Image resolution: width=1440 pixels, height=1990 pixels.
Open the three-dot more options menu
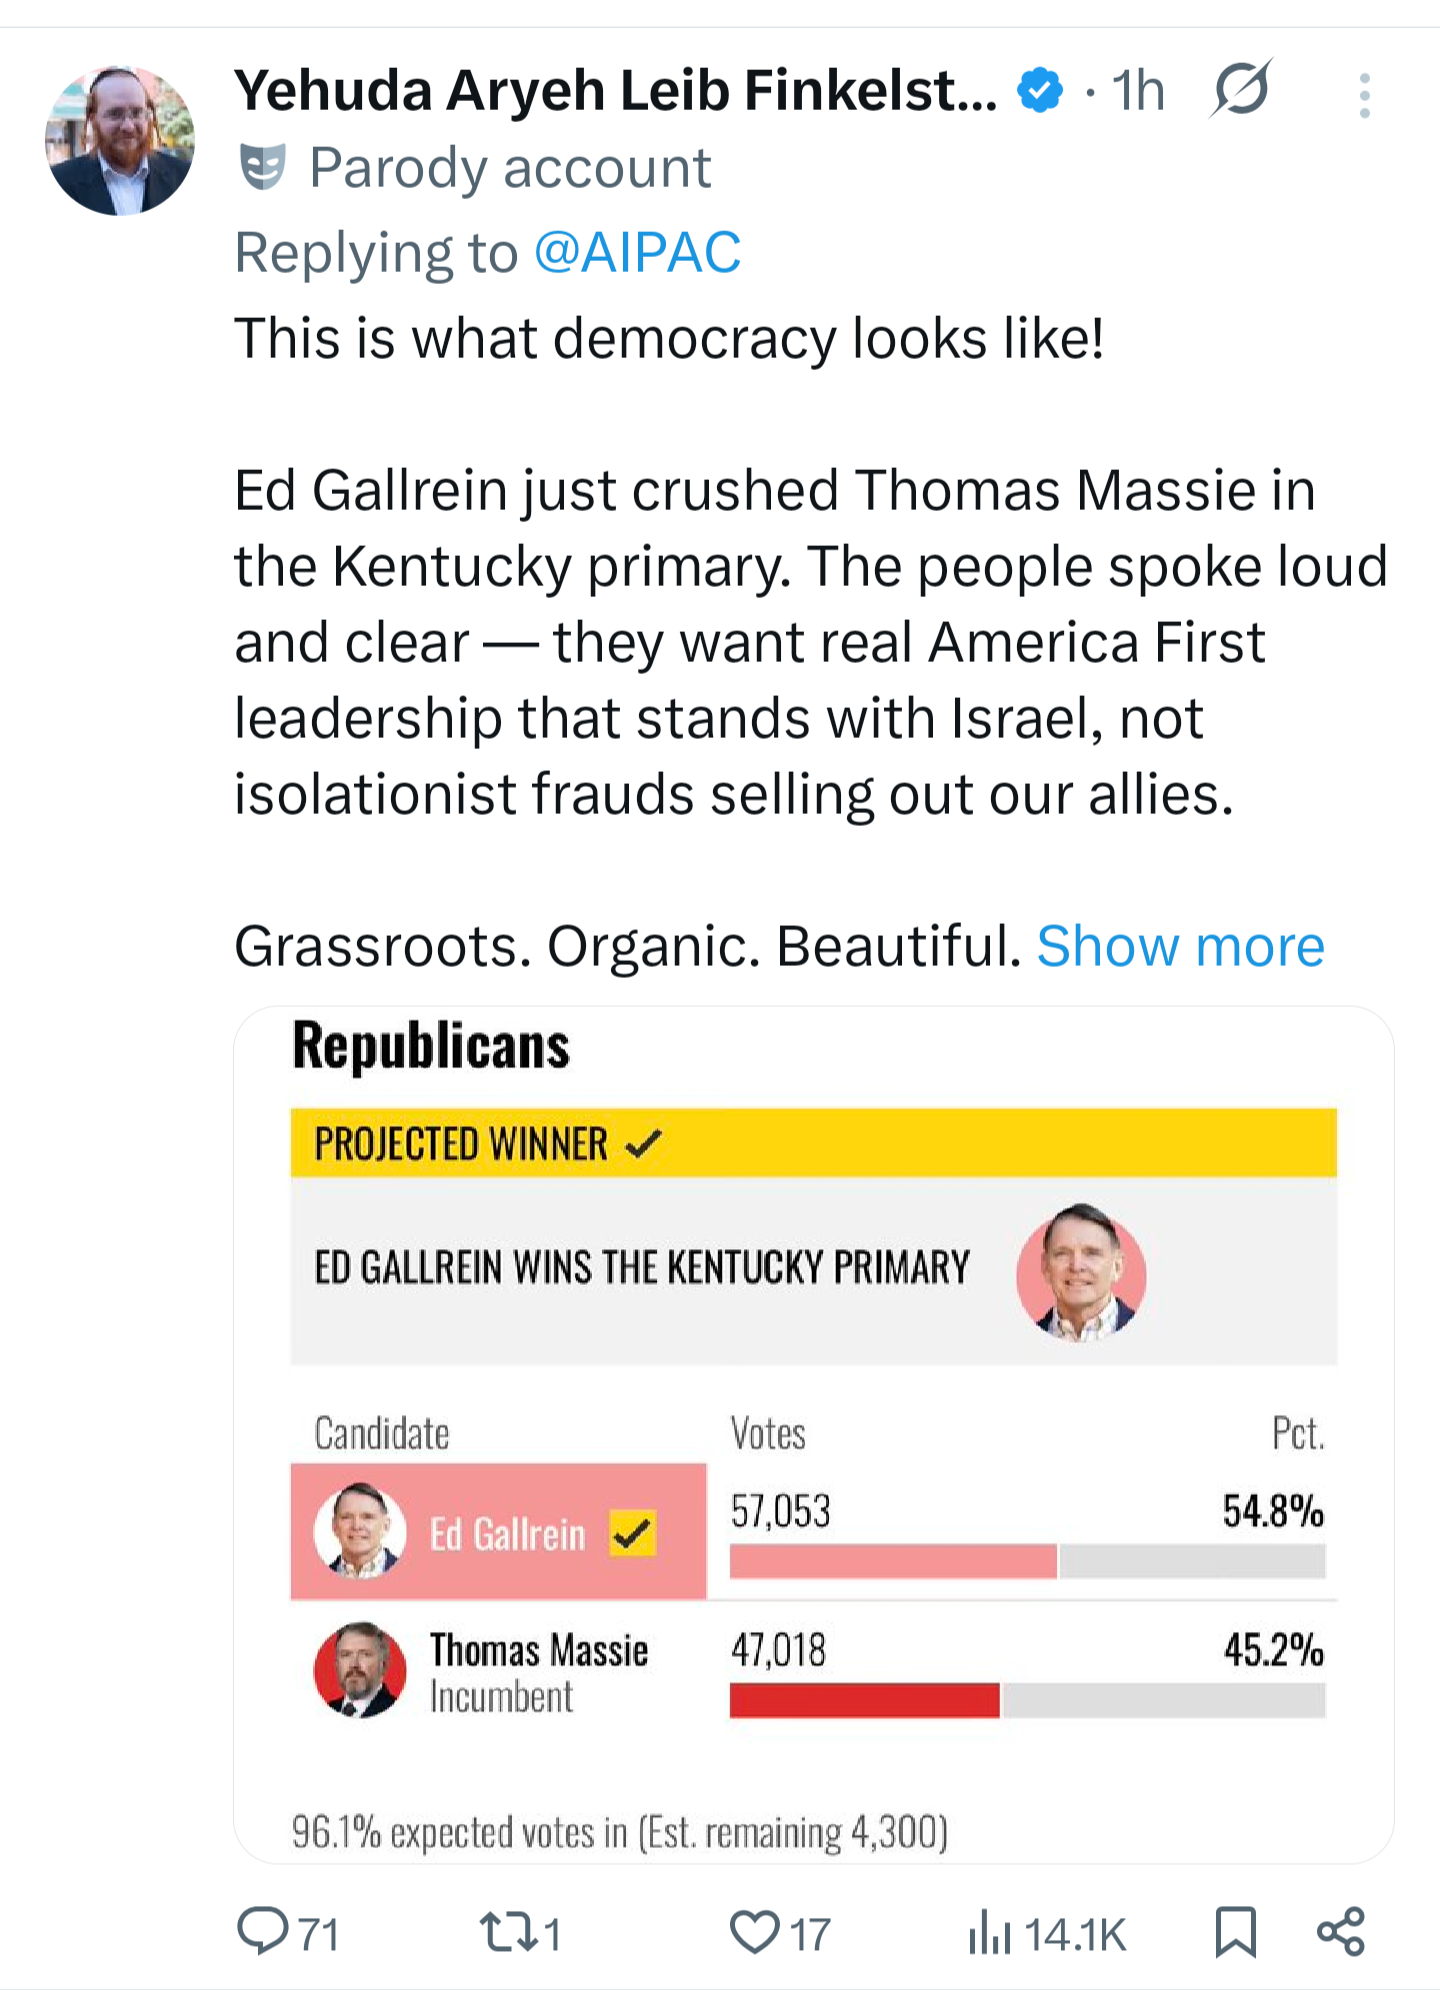[x=1364, y=95]
